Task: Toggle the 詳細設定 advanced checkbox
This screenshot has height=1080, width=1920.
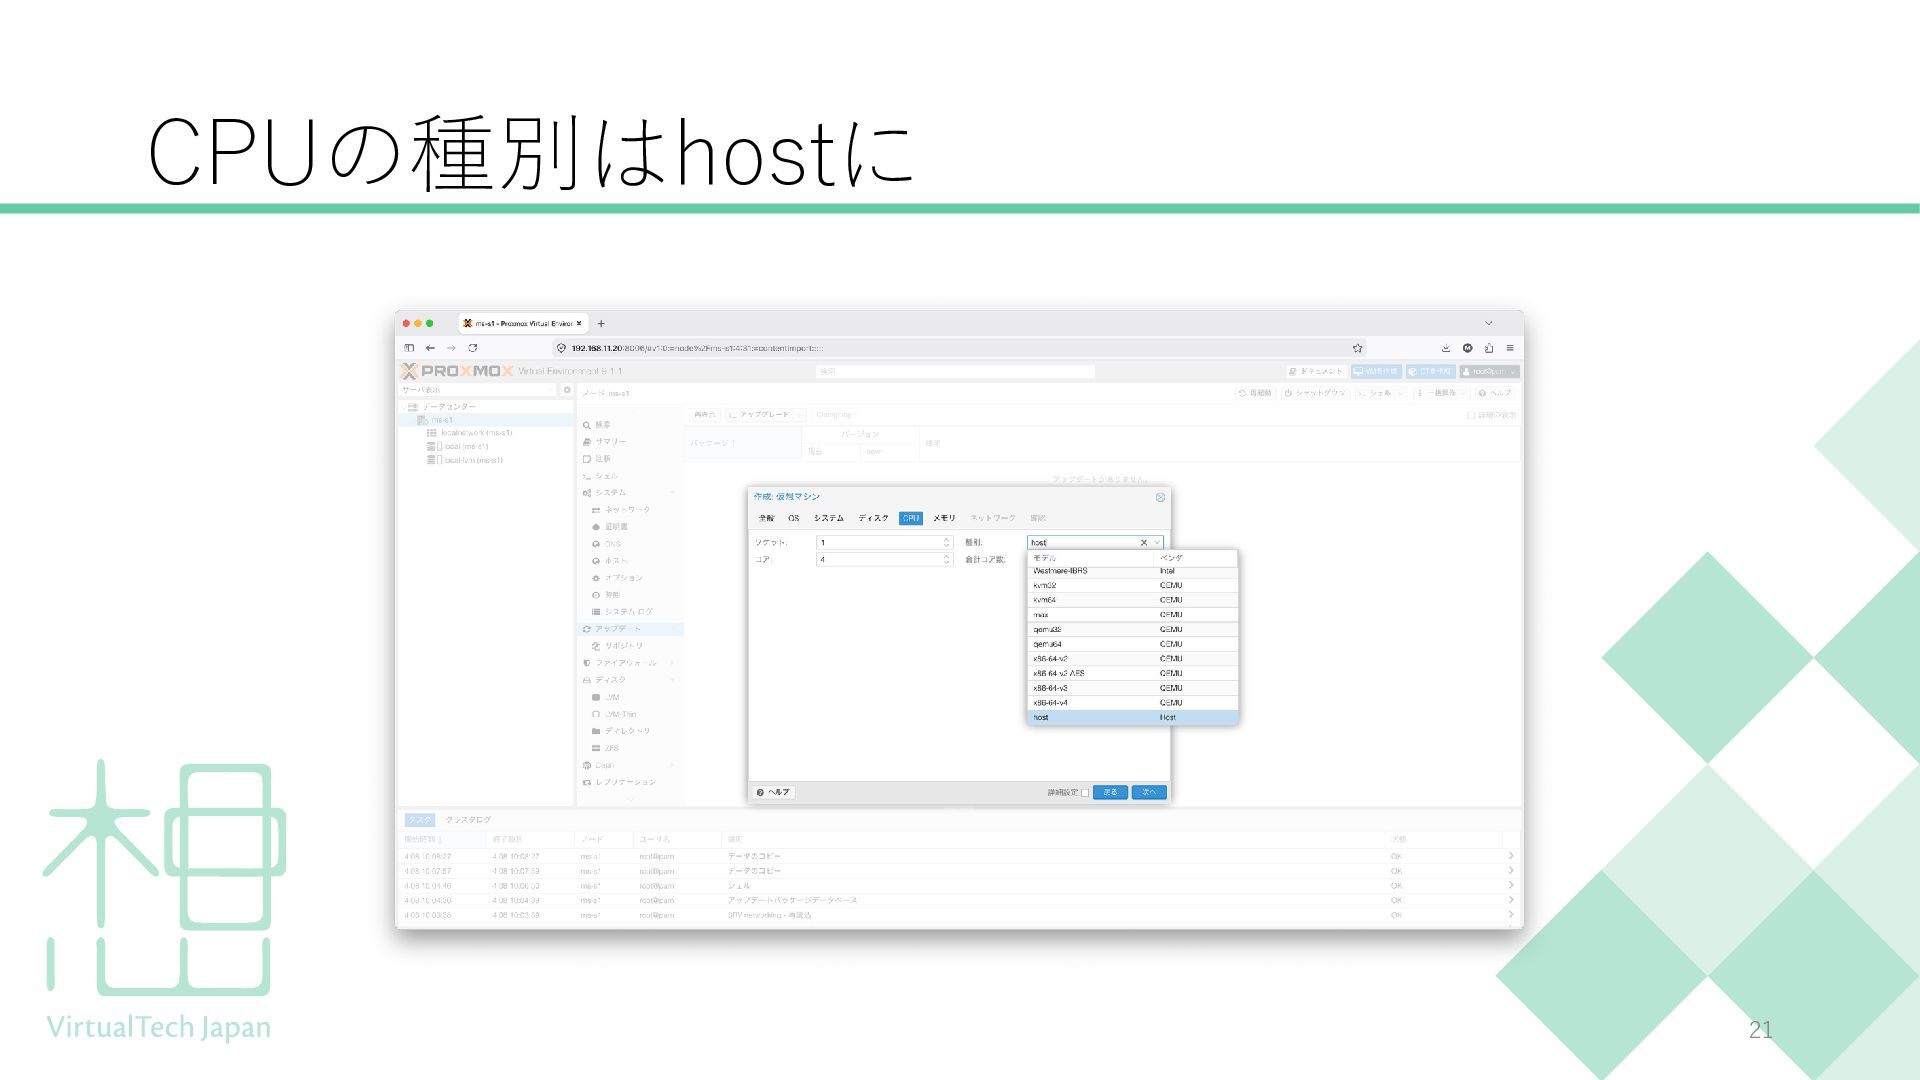Action: coord(1085,793)
